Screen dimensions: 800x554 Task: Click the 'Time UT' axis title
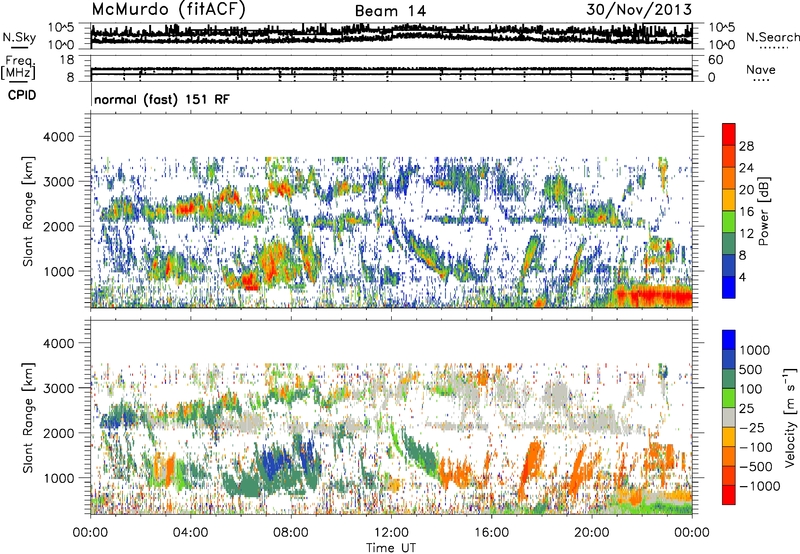(x=391, y=548)
